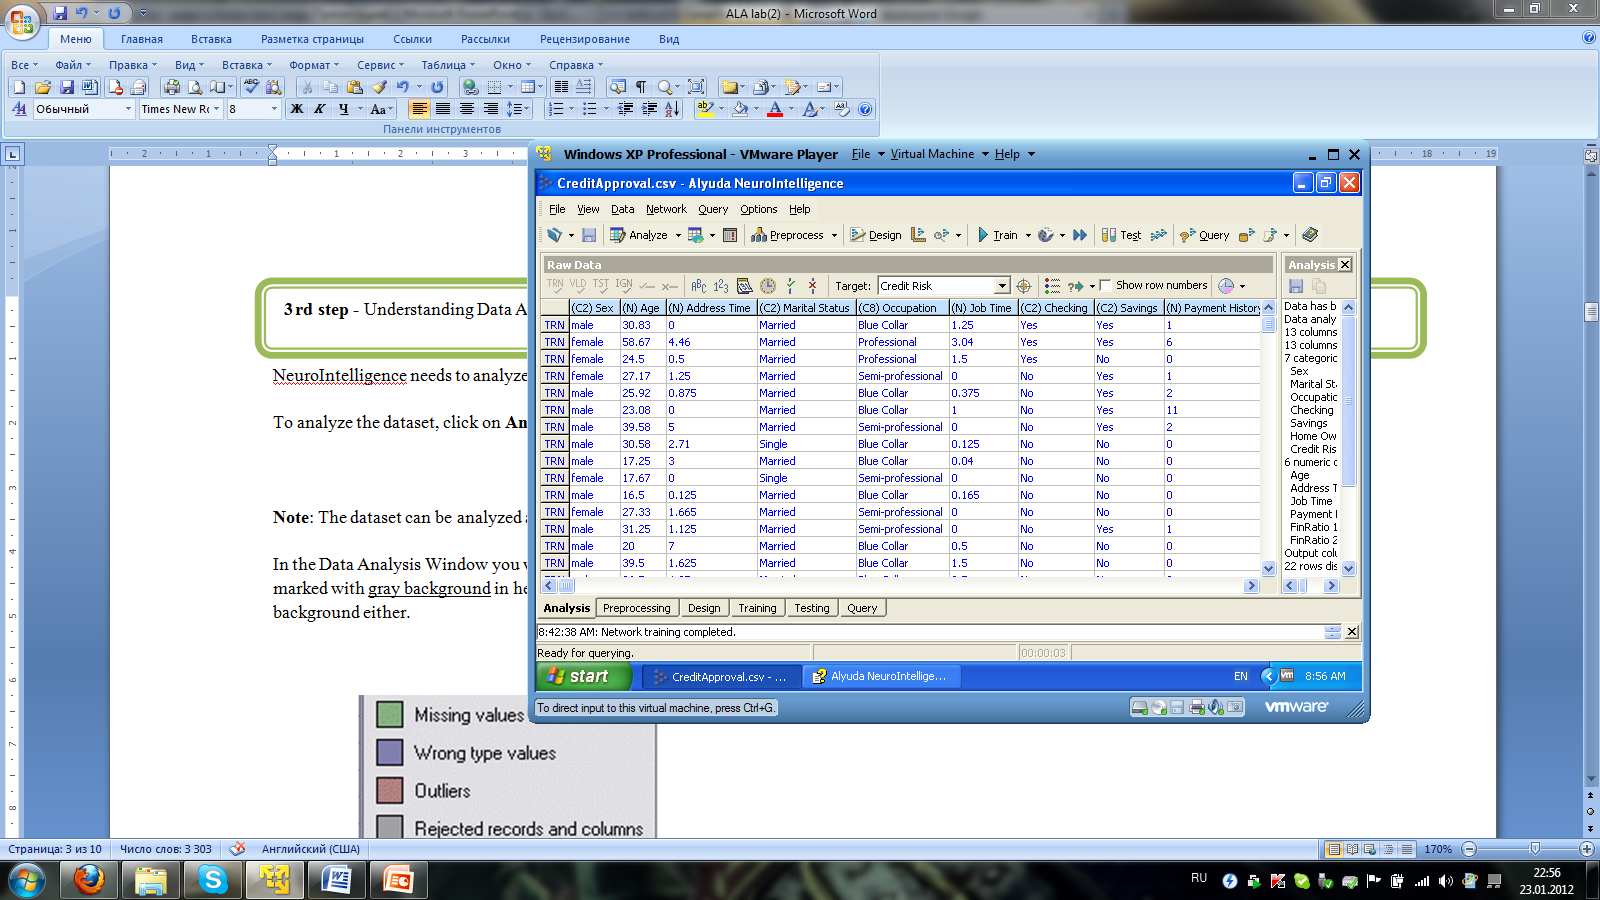
Task: Expand the arrow next to Analyze button
Action: point(678,235)
